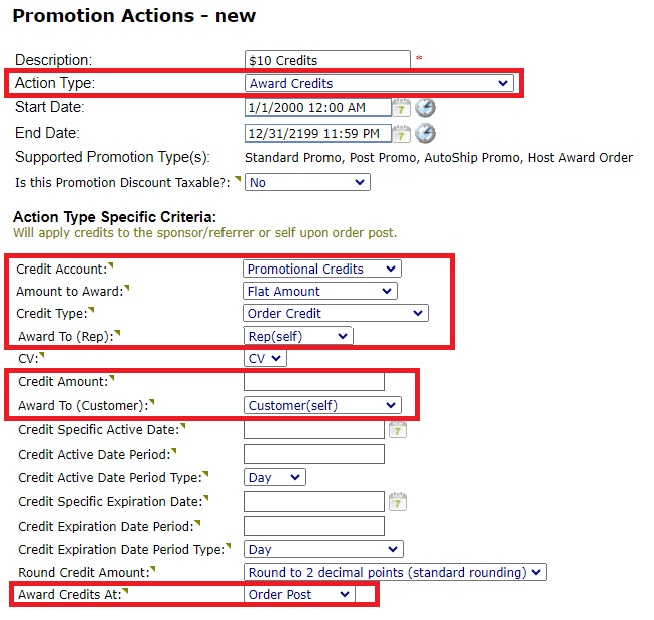Expand the Amount to Award dropdown
Image resolution: width=654 pixels, height=620 pixels.
[320, 292]
